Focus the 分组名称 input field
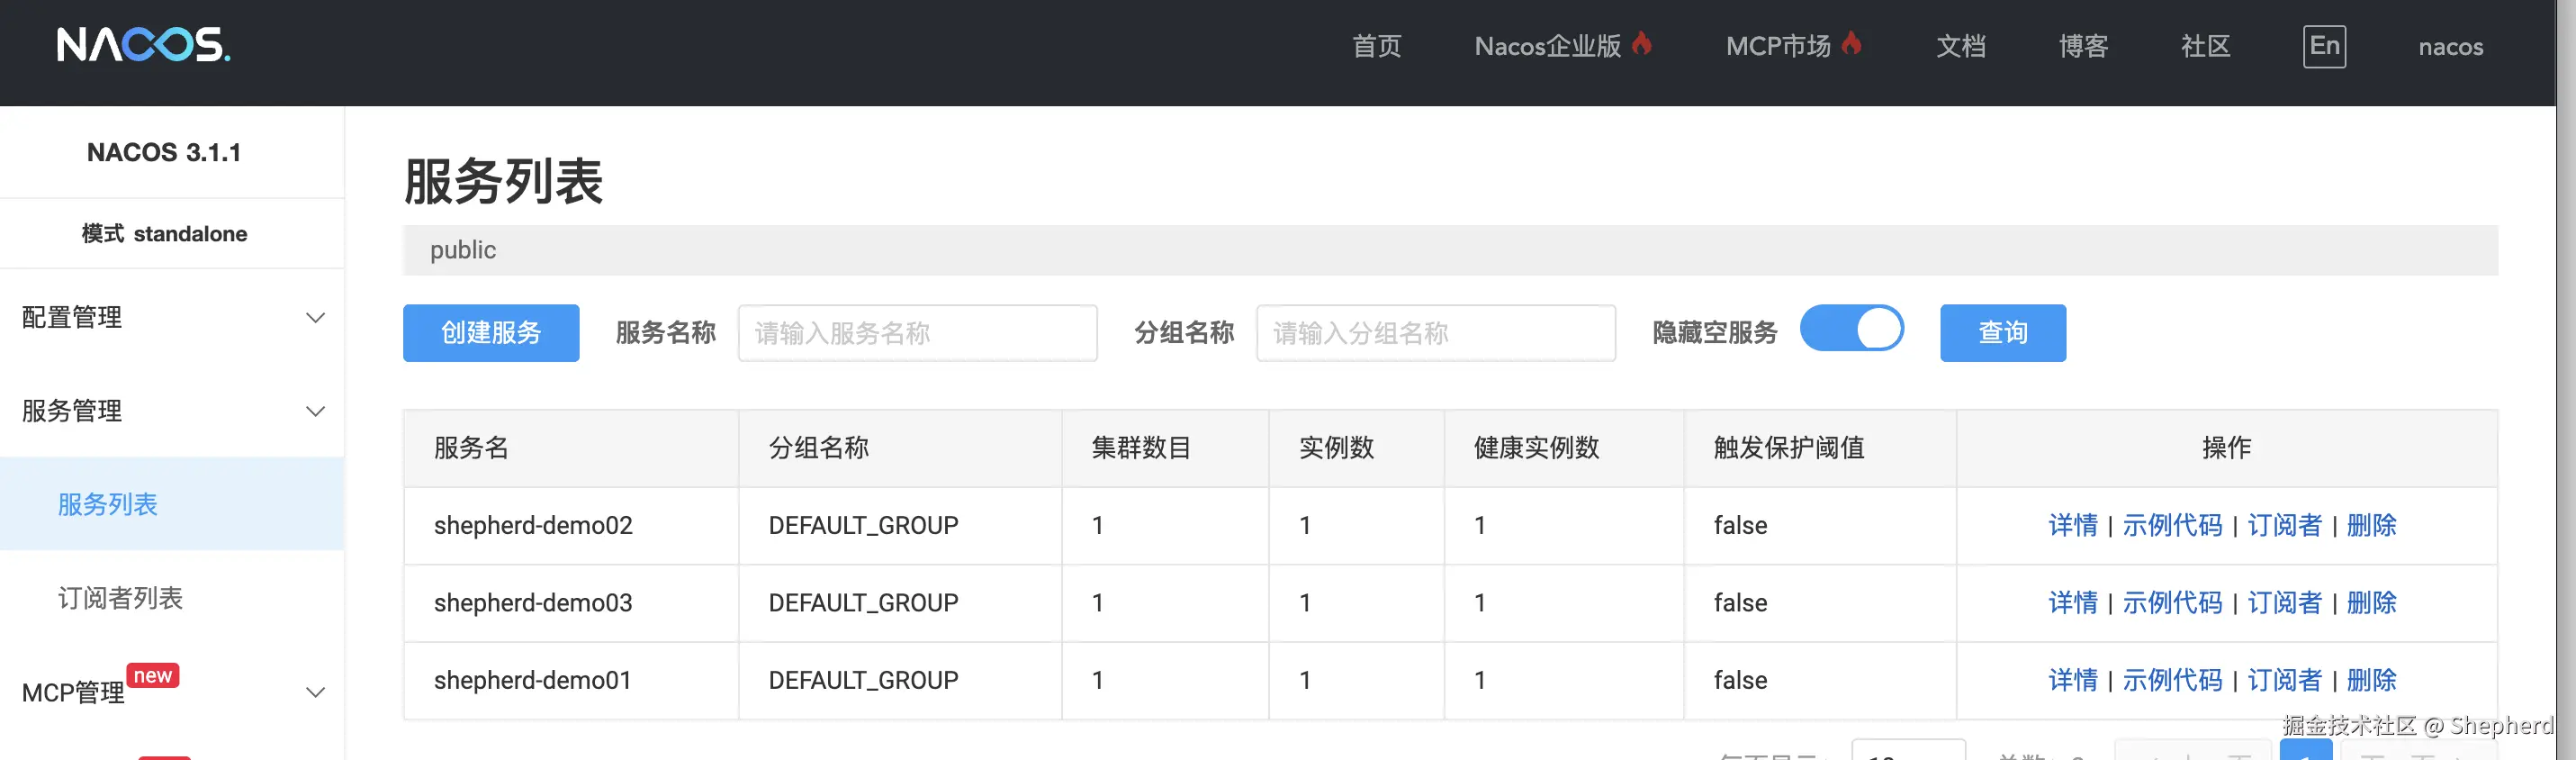 click(x=1435, y=333)
